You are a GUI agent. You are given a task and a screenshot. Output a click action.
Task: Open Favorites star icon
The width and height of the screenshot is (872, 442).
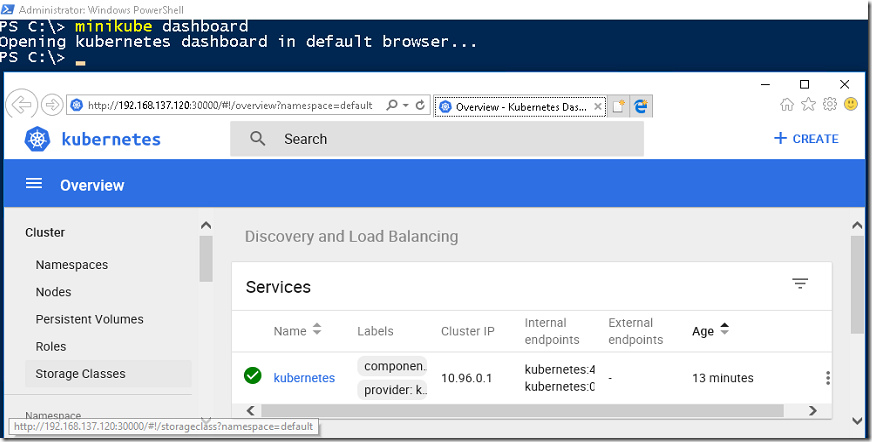click(x=808, y=105)
